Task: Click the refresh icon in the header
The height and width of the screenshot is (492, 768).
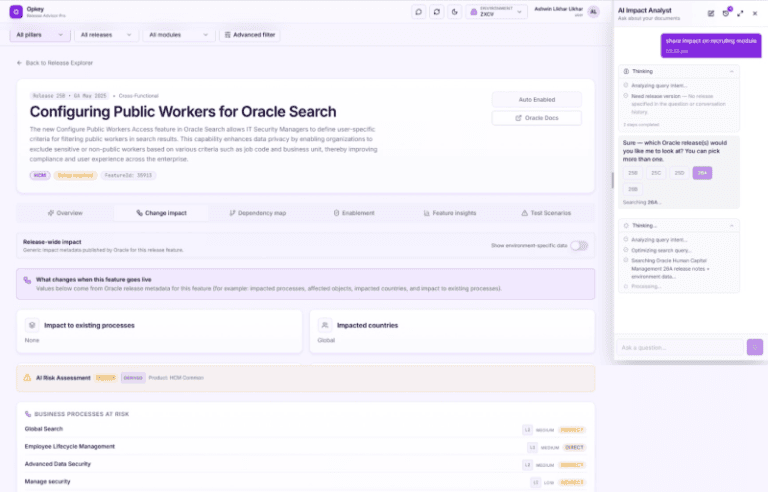Action: (x=437, y=12)
